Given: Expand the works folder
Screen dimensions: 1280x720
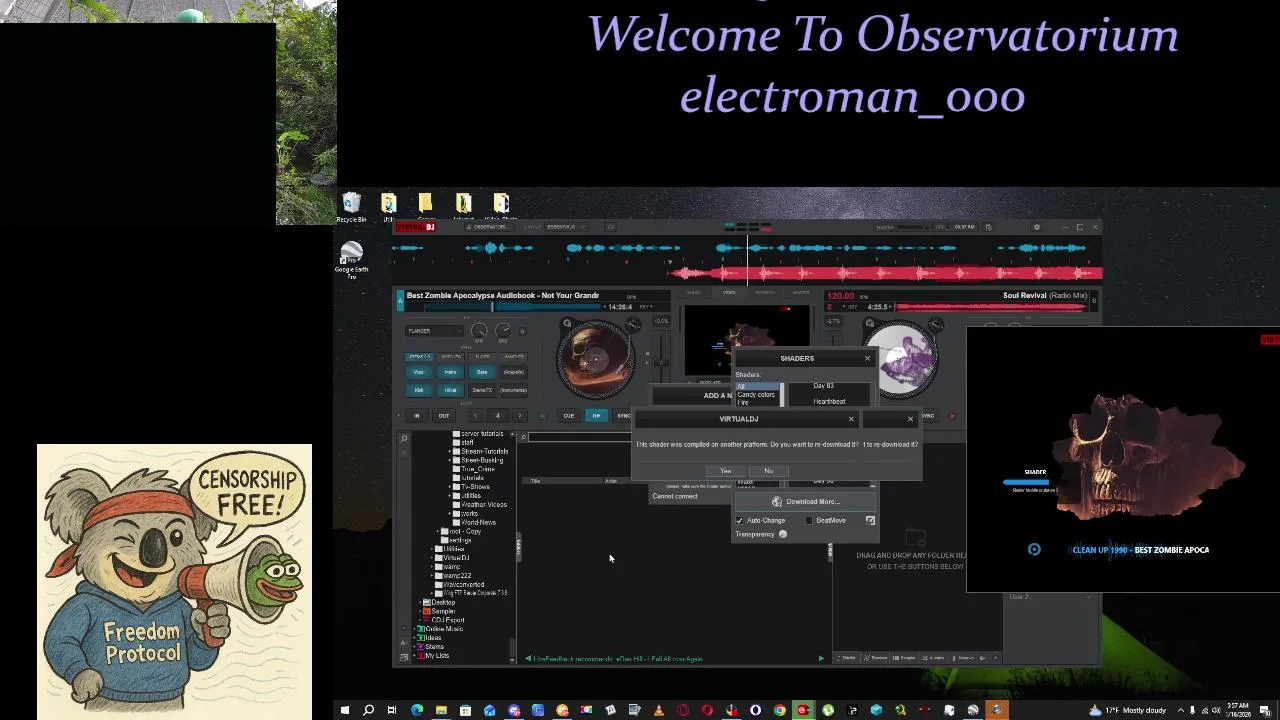Looking at the screenshot, I should click(449, 513).
